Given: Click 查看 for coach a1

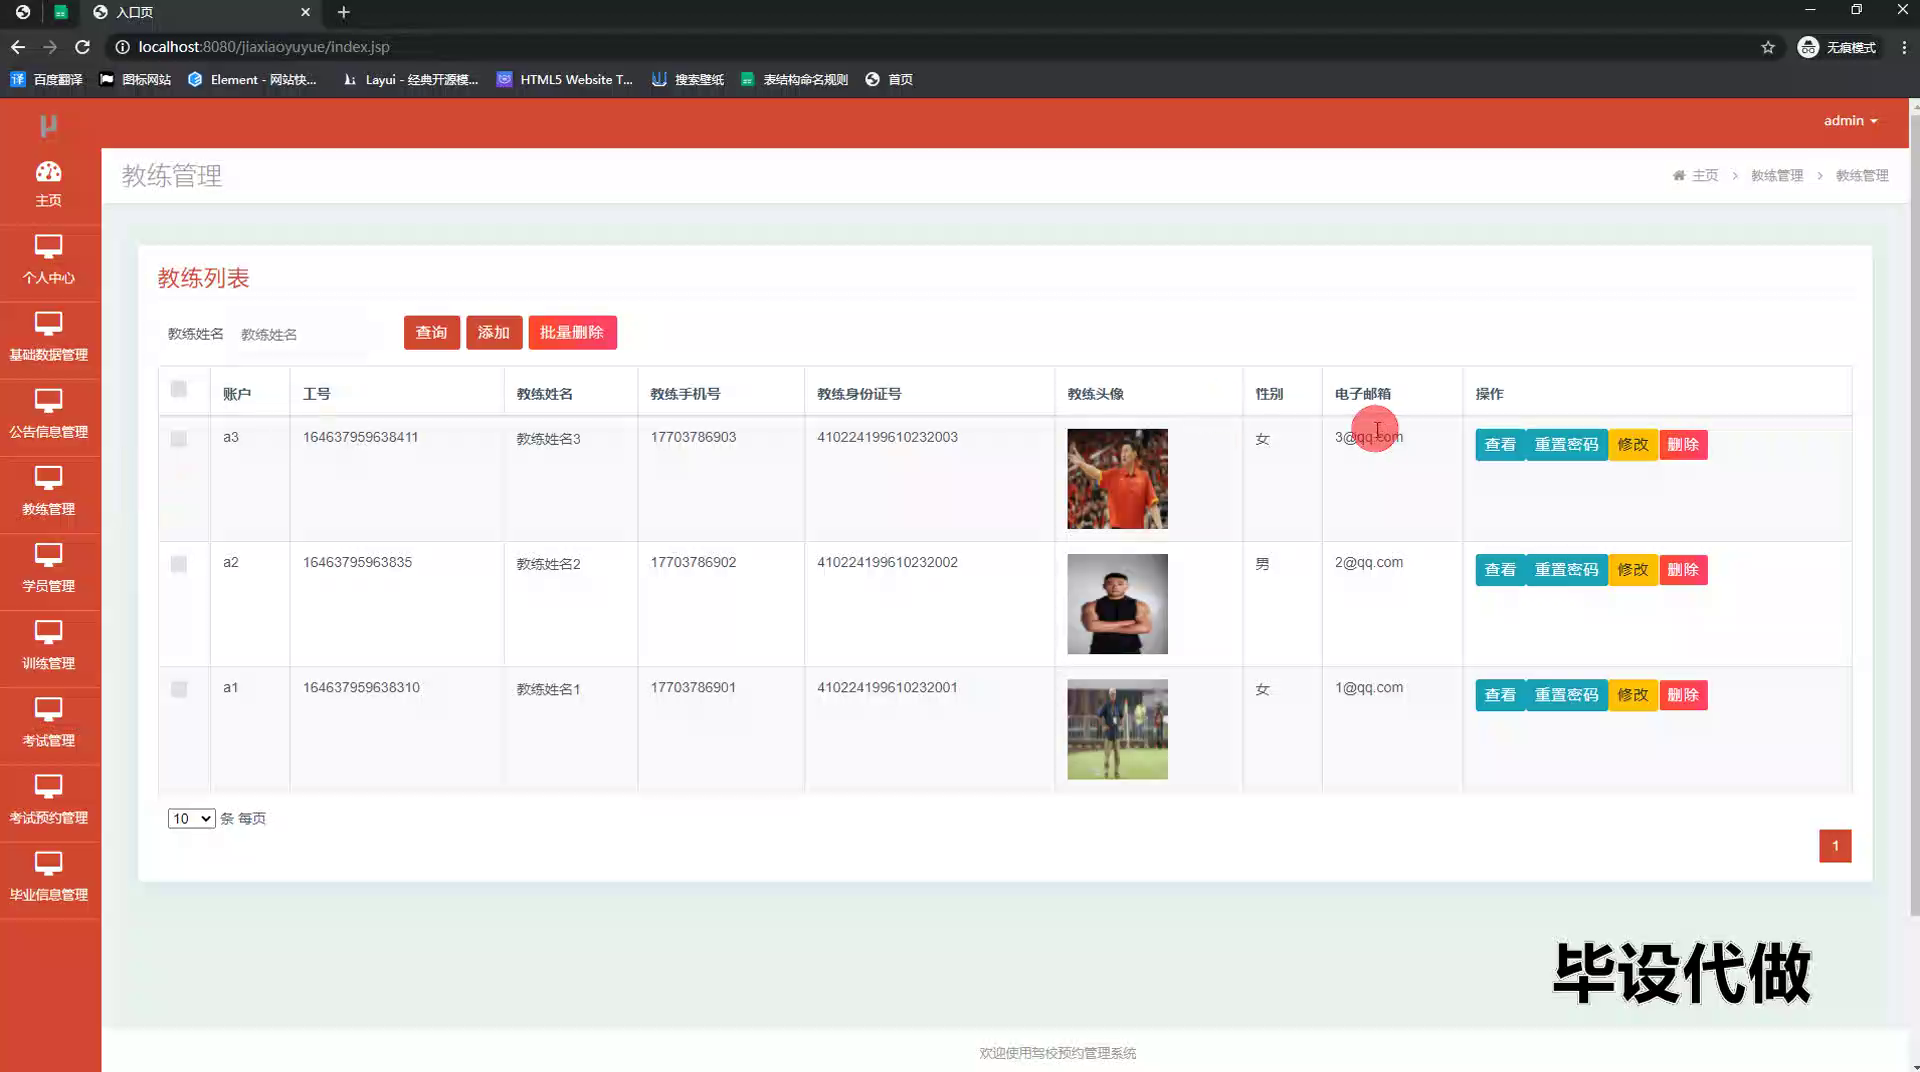Looking at the screenshot, I should click(1500, 695).
